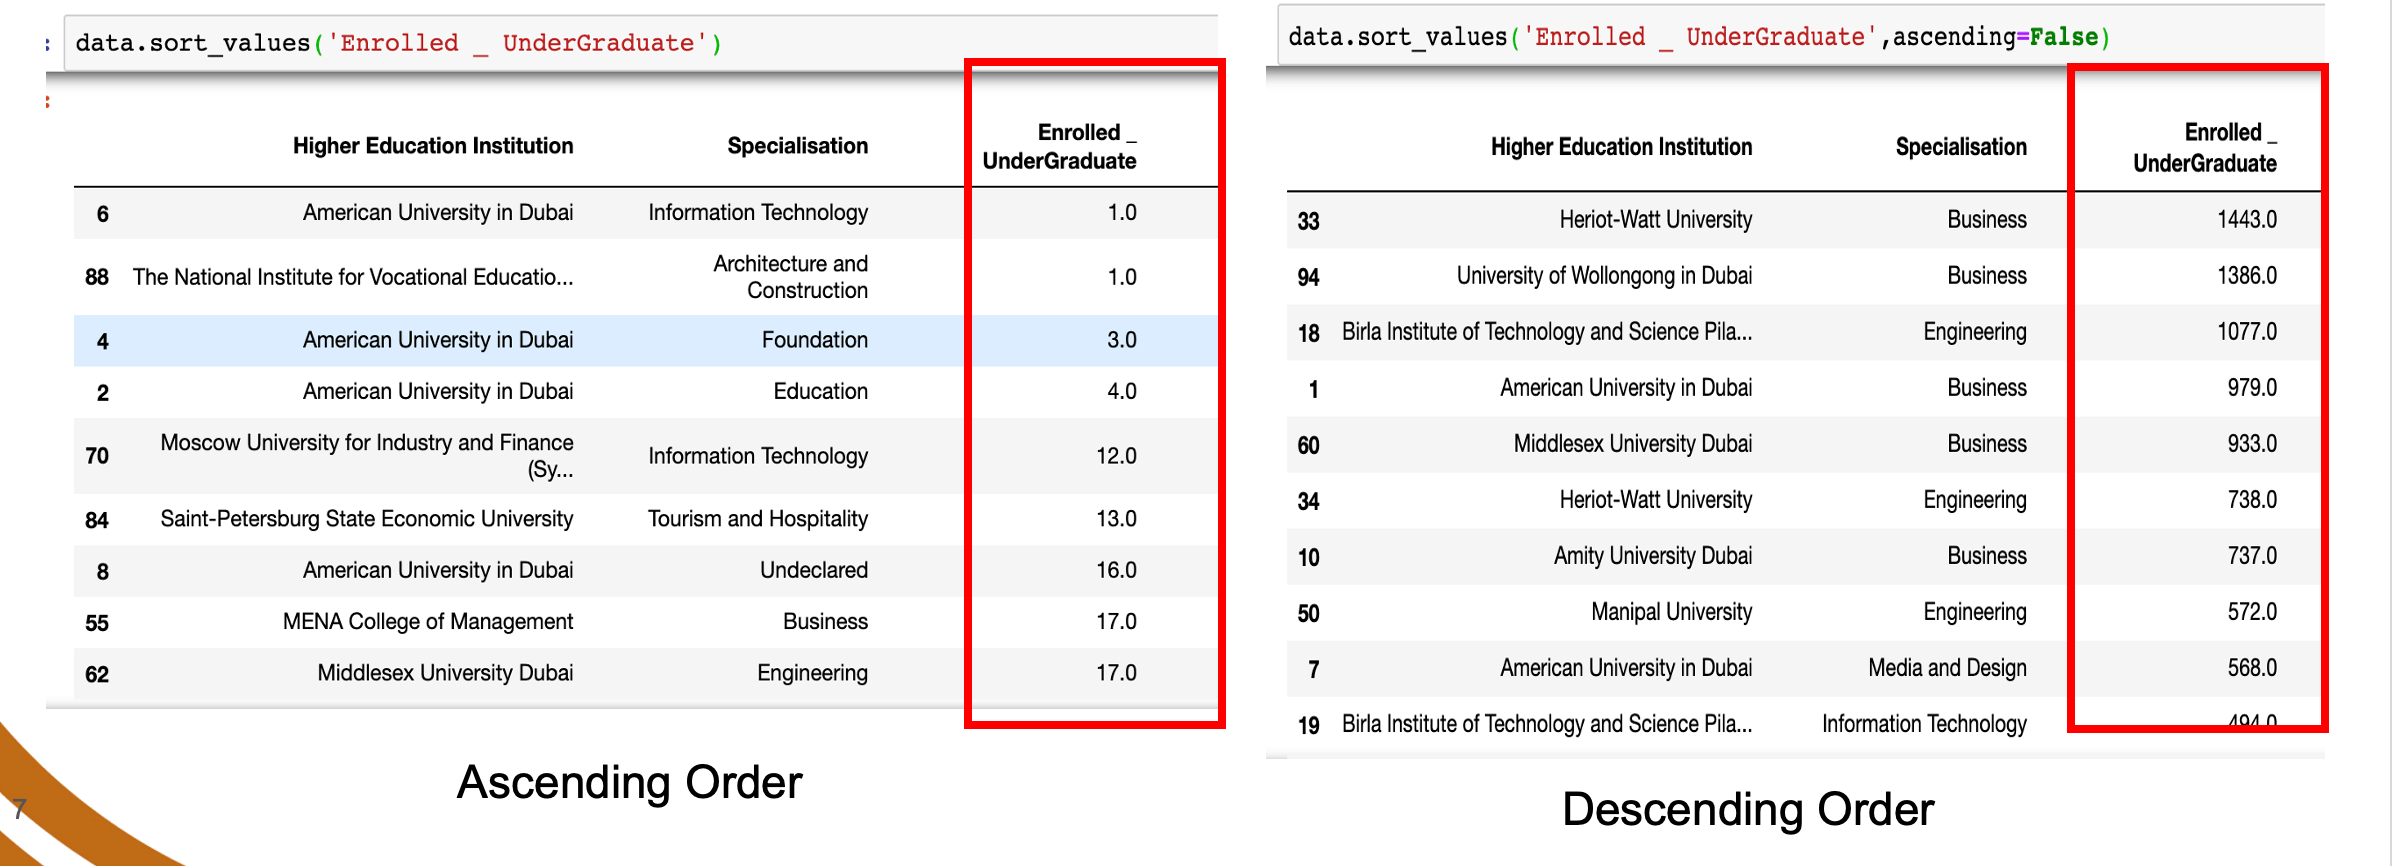Click 'Information Technology' in descending row 19
The height and width of the screenshot is (866, 2392).
1924,724
